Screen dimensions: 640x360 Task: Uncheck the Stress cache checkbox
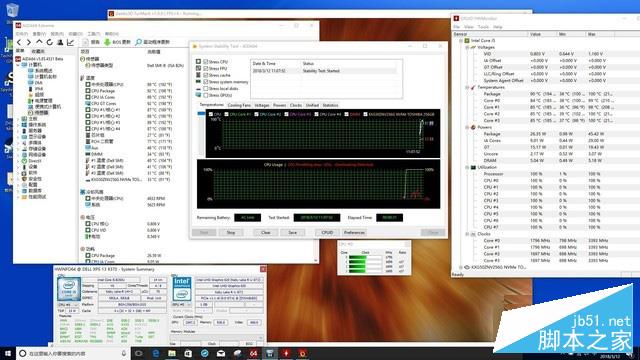pyautogui.click(x=206, y=75)
